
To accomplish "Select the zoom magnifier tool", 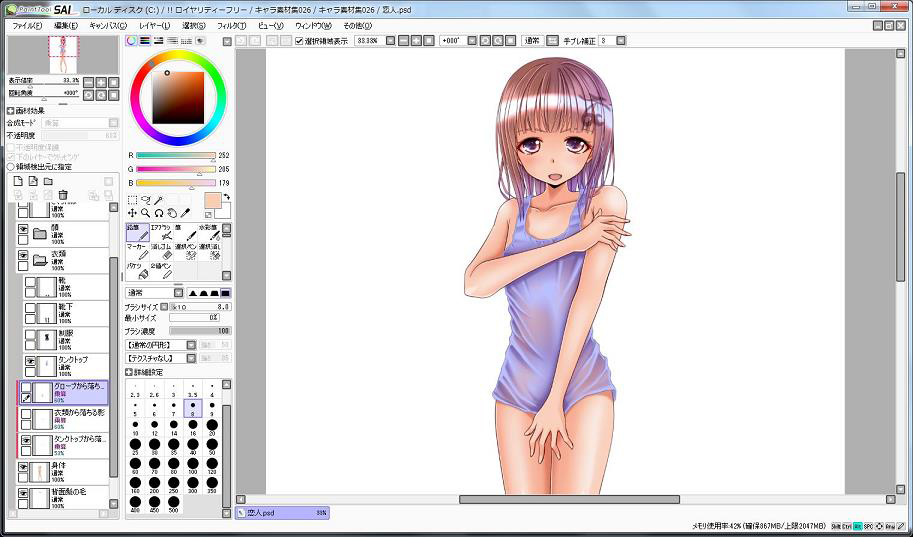I will pyautogui.click(x=146, y=213).
